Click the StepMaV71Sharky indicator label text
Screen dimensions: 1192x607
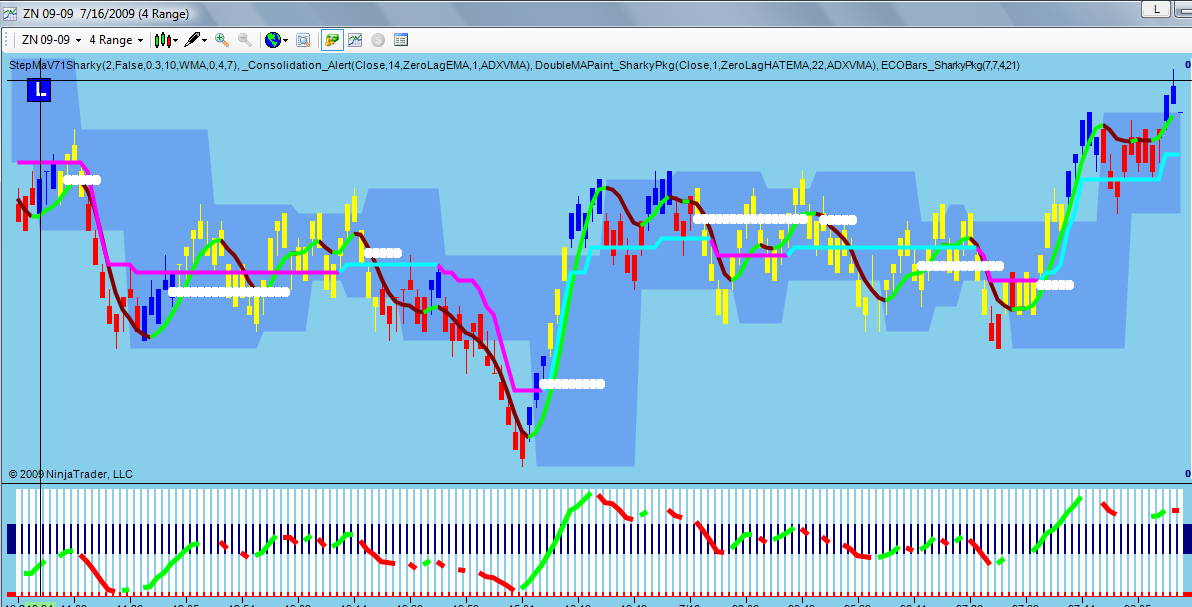pos(124,66)
